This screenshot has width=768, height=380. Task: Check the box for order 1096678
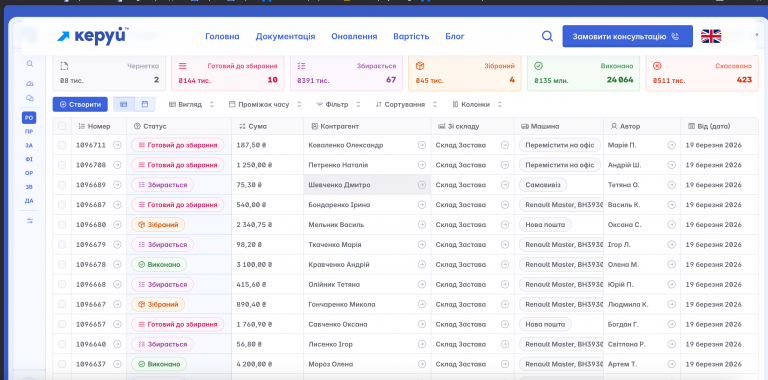(x=62, y=264)
